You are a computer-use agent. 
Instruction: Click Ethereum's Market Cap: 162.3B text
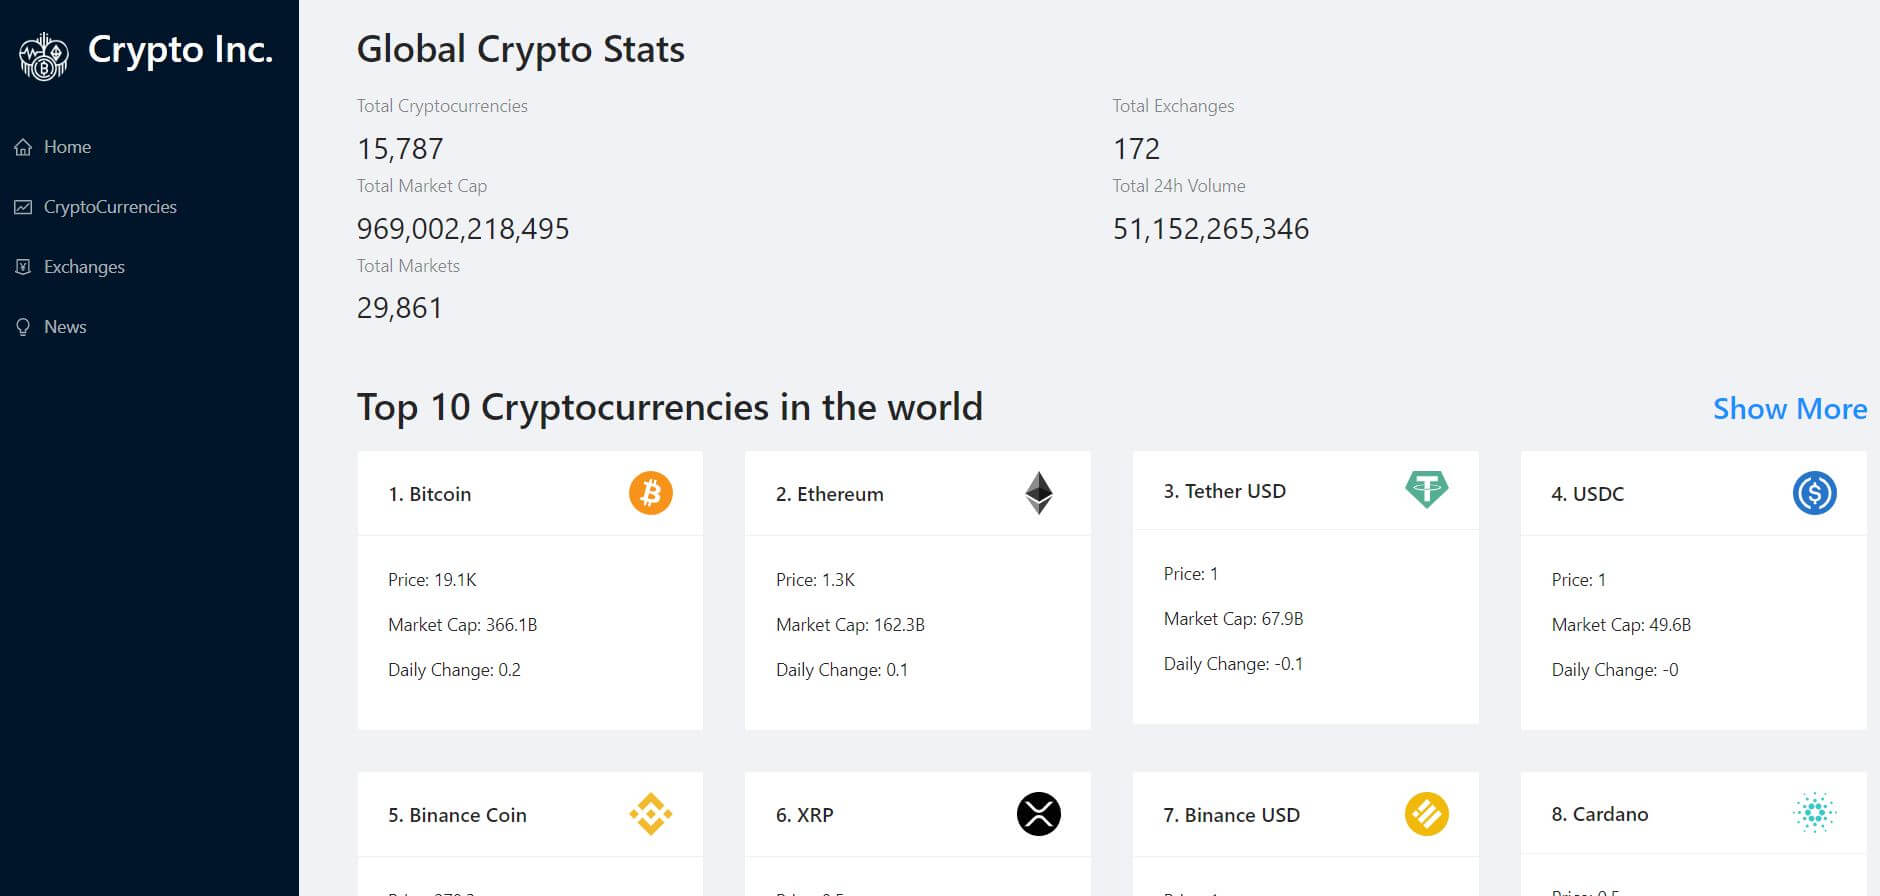[850, 625]
